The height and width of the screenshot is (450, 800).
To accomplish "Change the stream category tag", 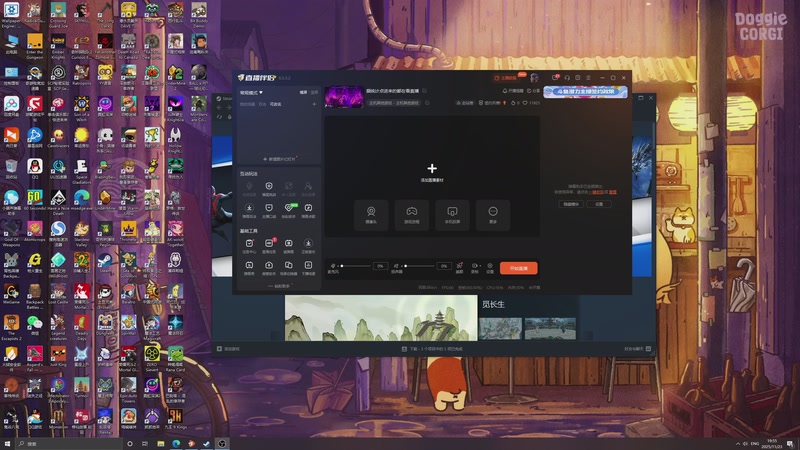I will click(x=394, y=103).
